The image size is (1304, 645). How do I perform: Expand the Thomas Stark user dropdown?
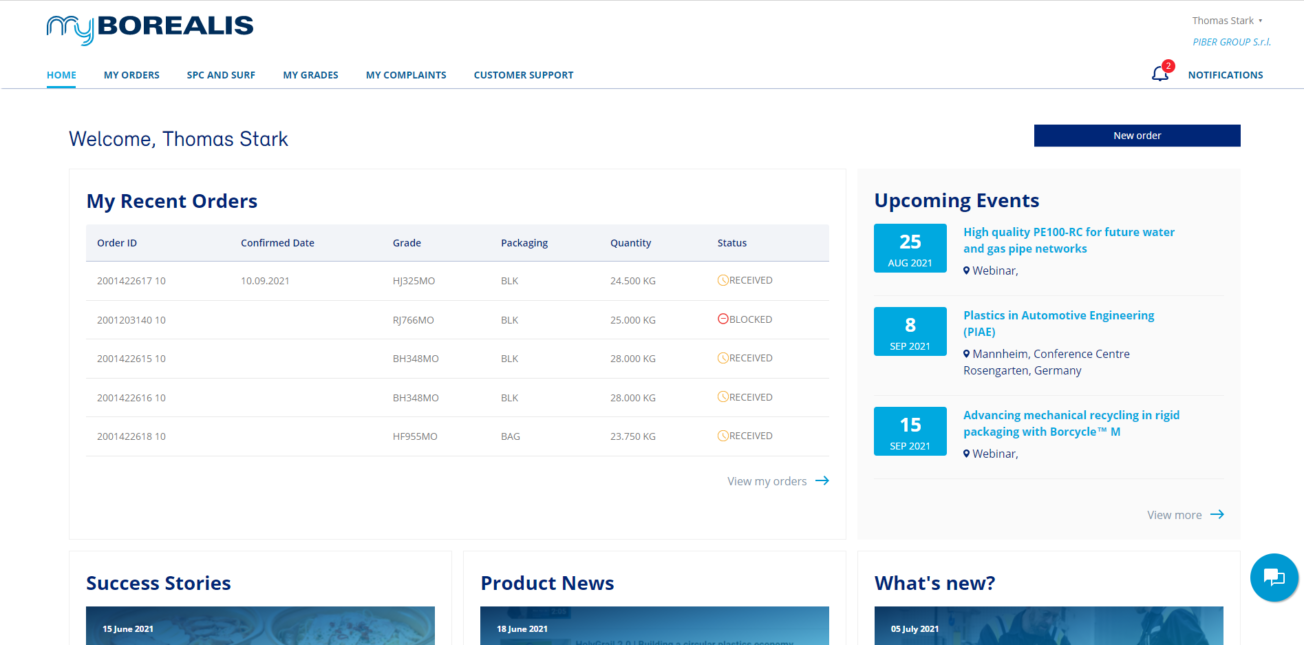(1227, 21)
